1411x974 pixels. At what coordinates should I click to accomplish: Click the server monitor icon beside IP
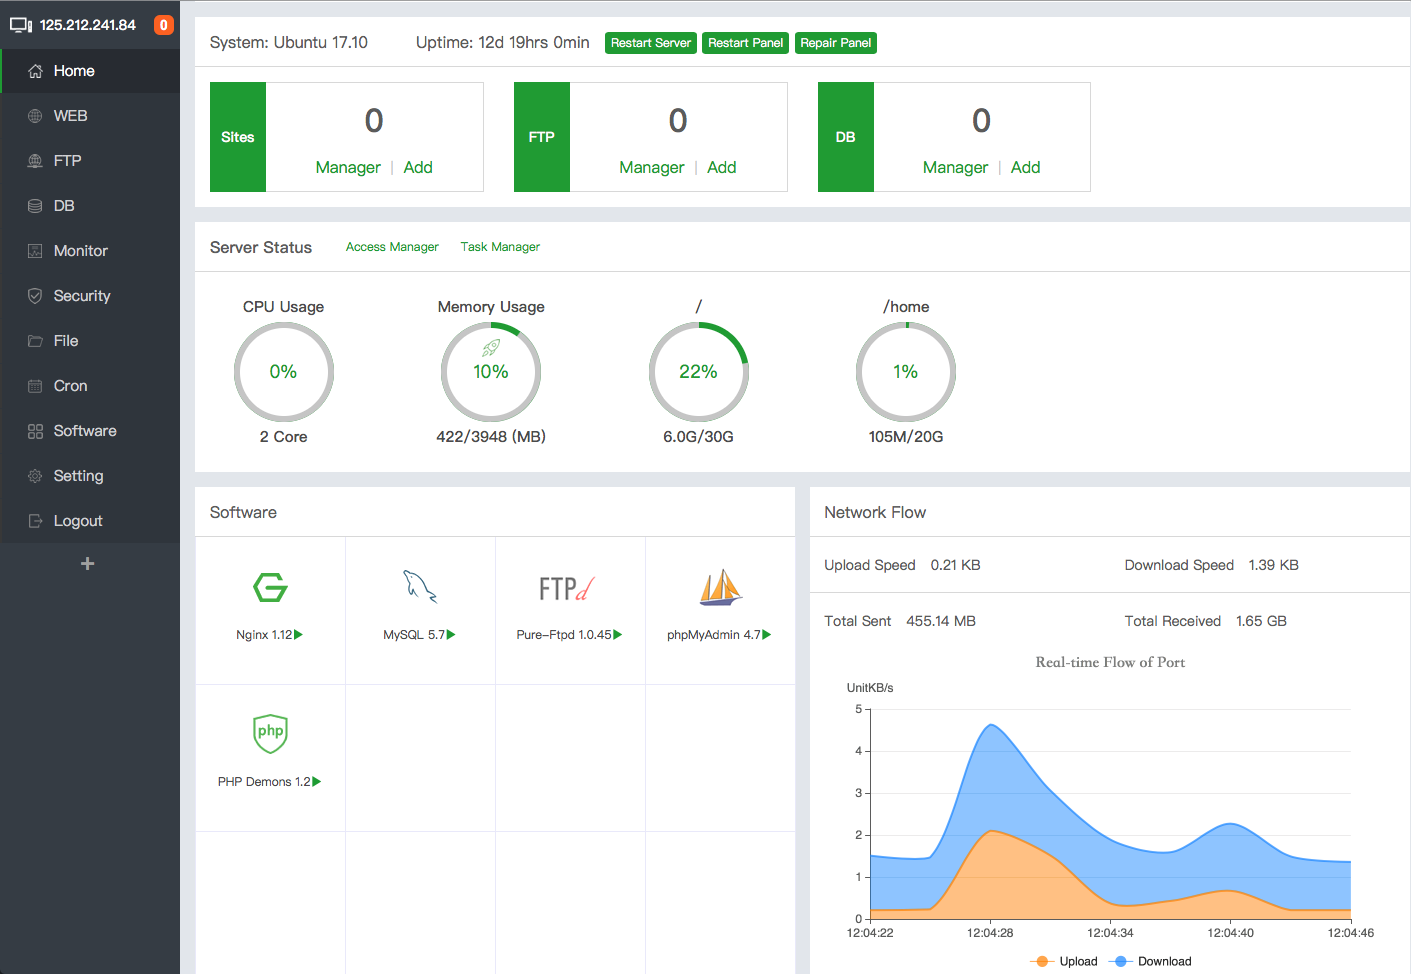click(21, 25)
